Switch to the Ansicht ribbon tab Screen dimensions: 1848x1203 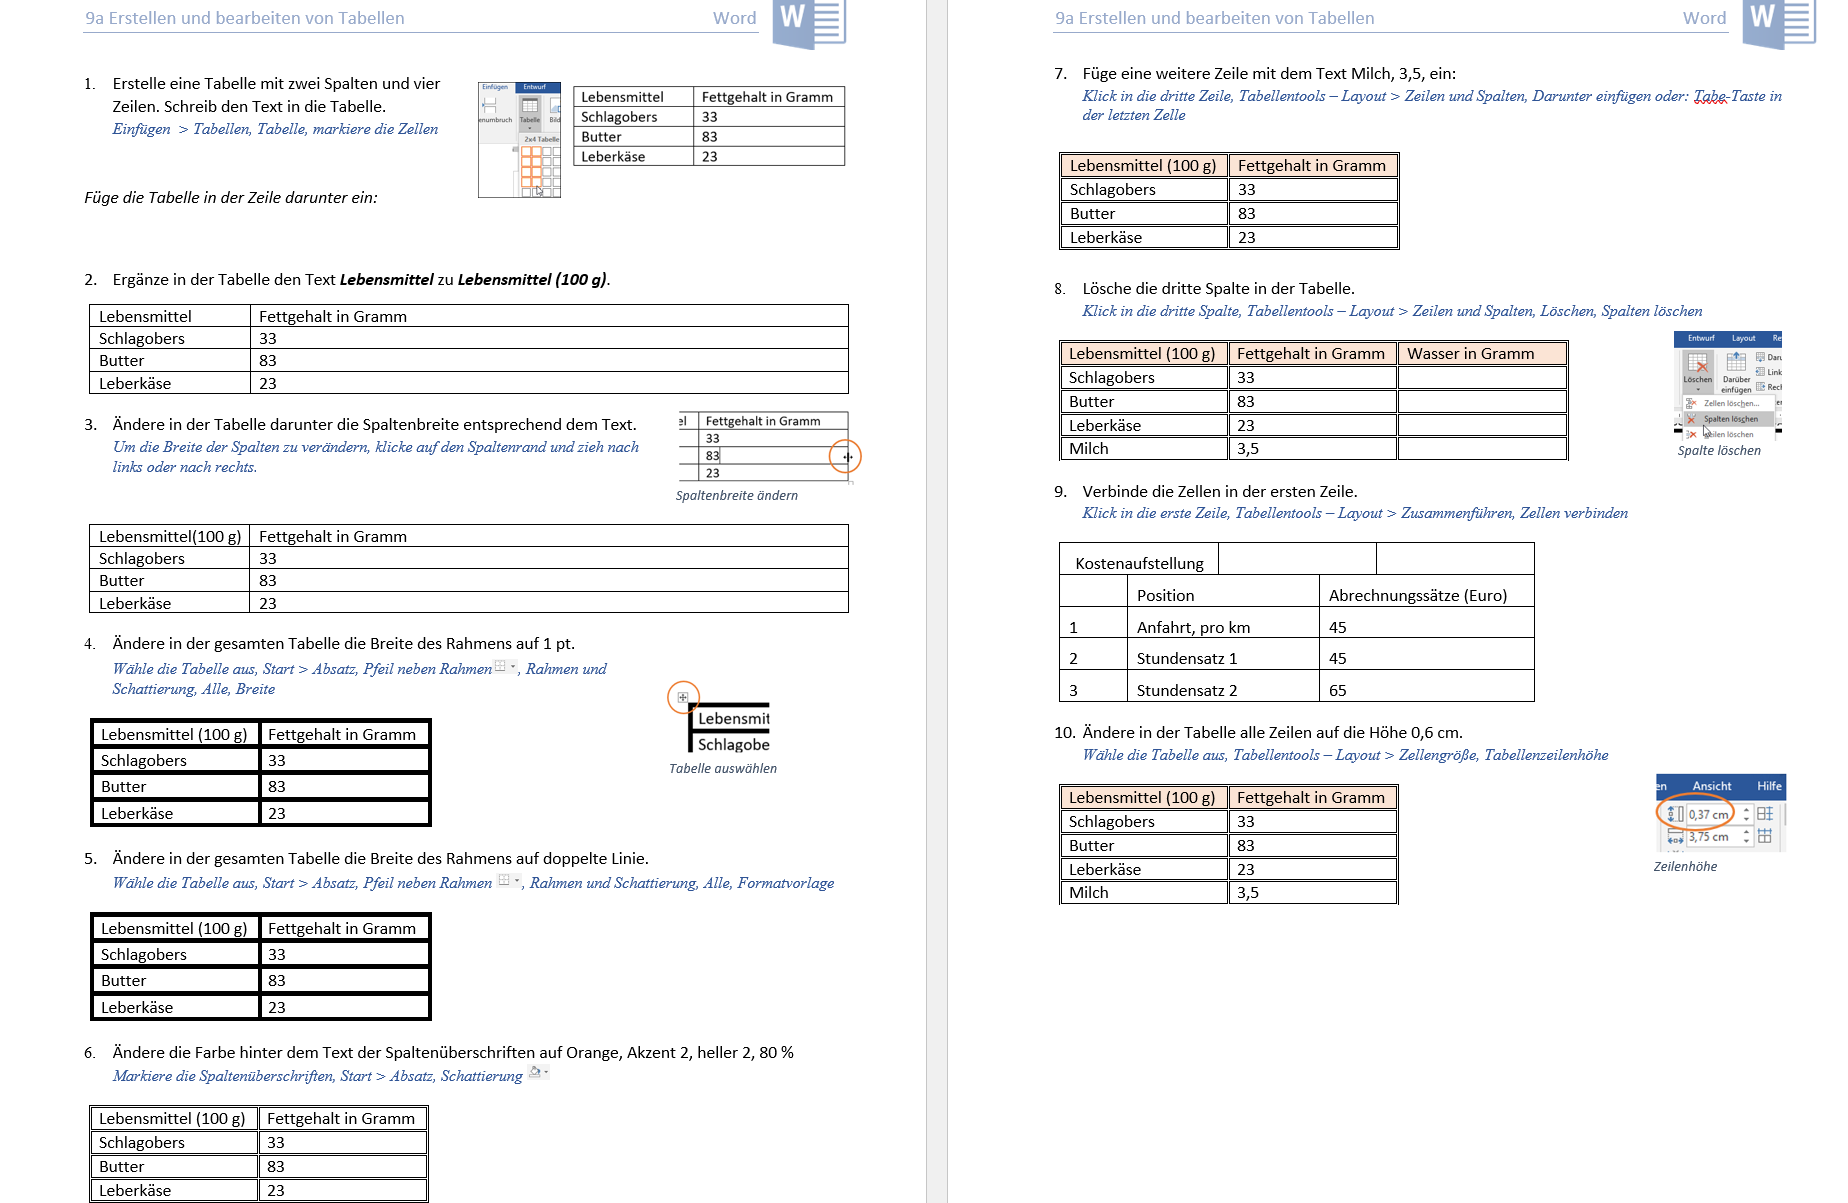[x=1711, y=786]
